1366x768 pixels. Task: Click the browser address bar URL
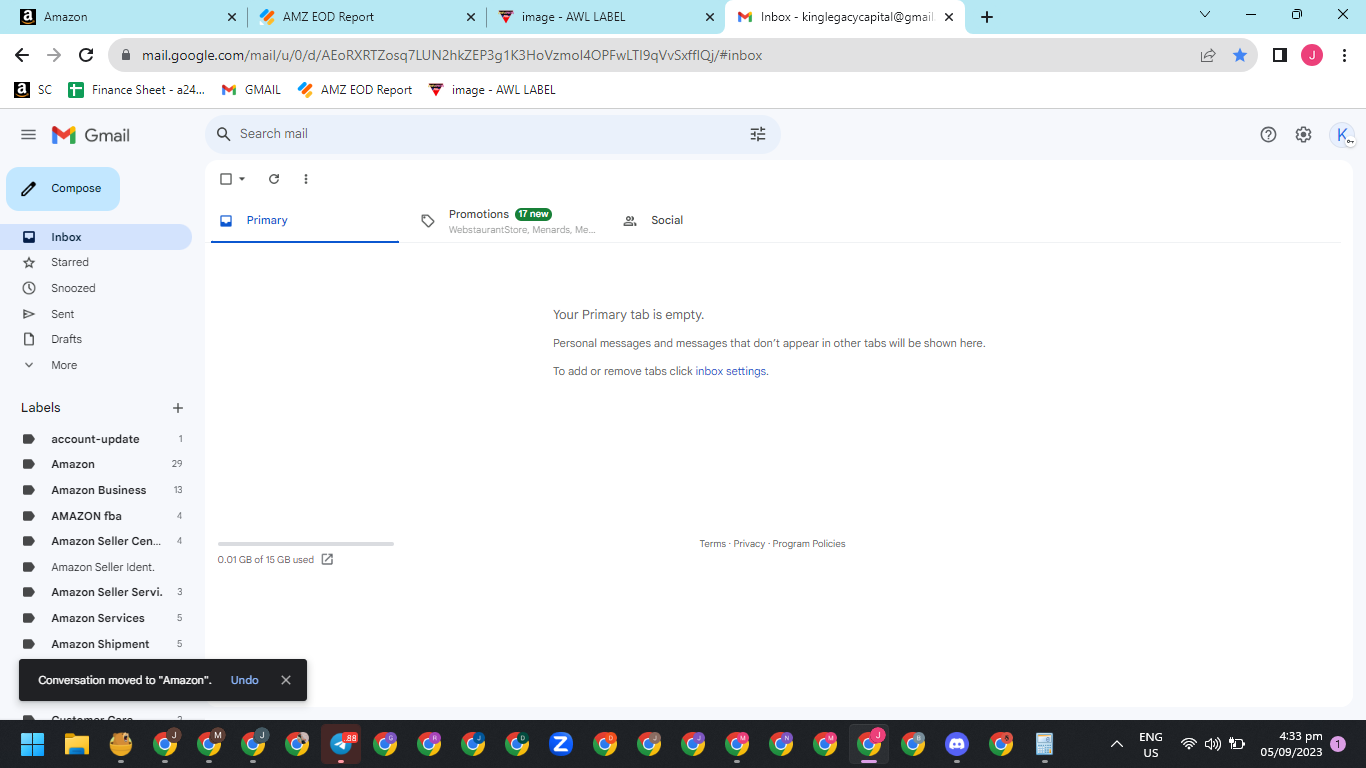pos(452,56)
